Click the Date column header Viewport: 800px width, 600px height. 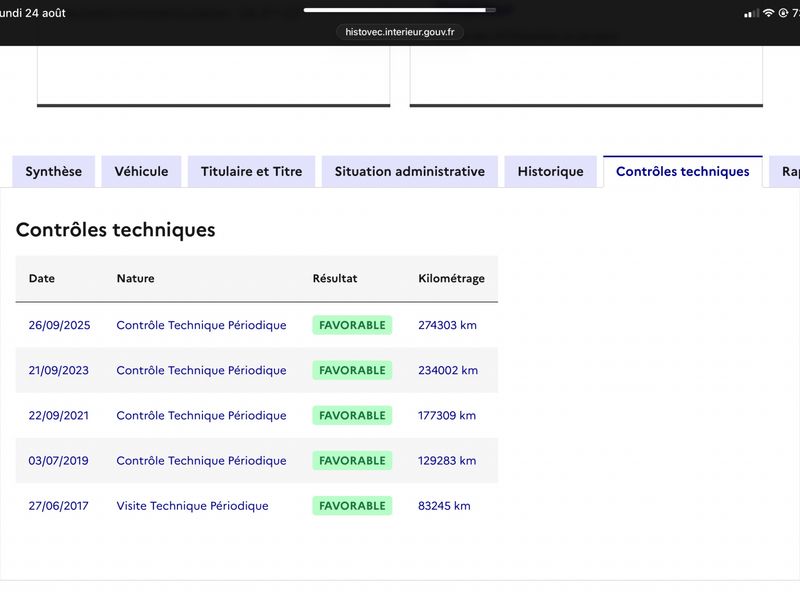click(x=42, y=279)
